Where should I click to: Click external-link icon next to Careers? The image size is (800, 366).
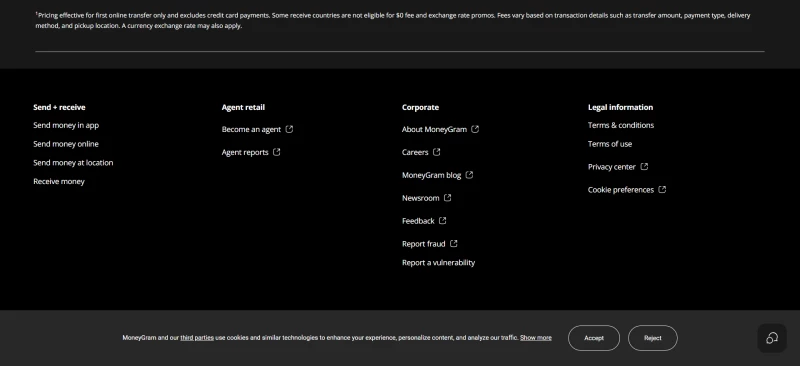click(x=437, y=152)
